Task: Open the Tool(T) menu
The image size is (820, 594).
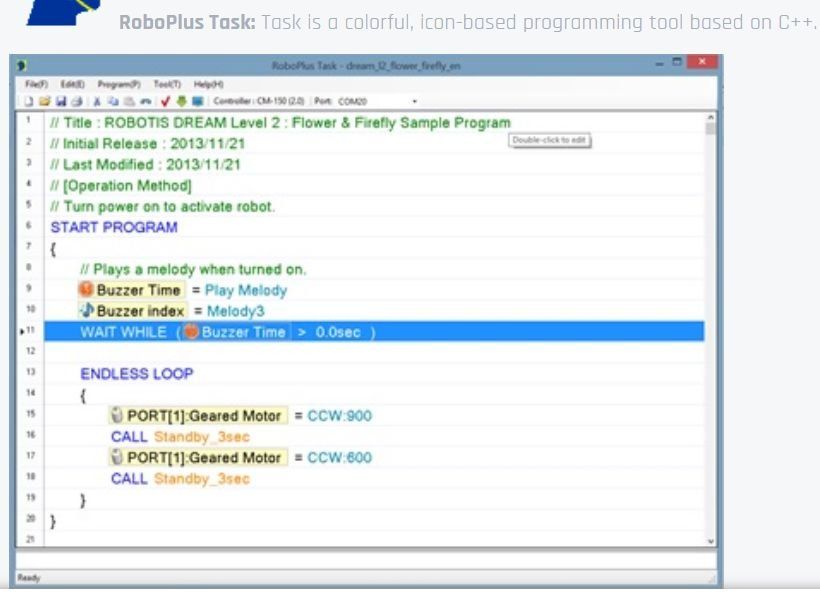Action: [167, 84]
